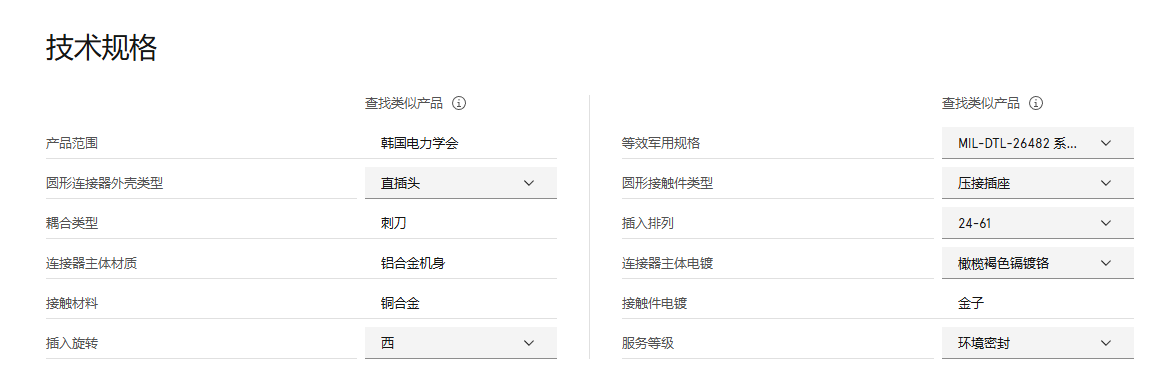Open the 环境密封 service class dropdown

1038,343
